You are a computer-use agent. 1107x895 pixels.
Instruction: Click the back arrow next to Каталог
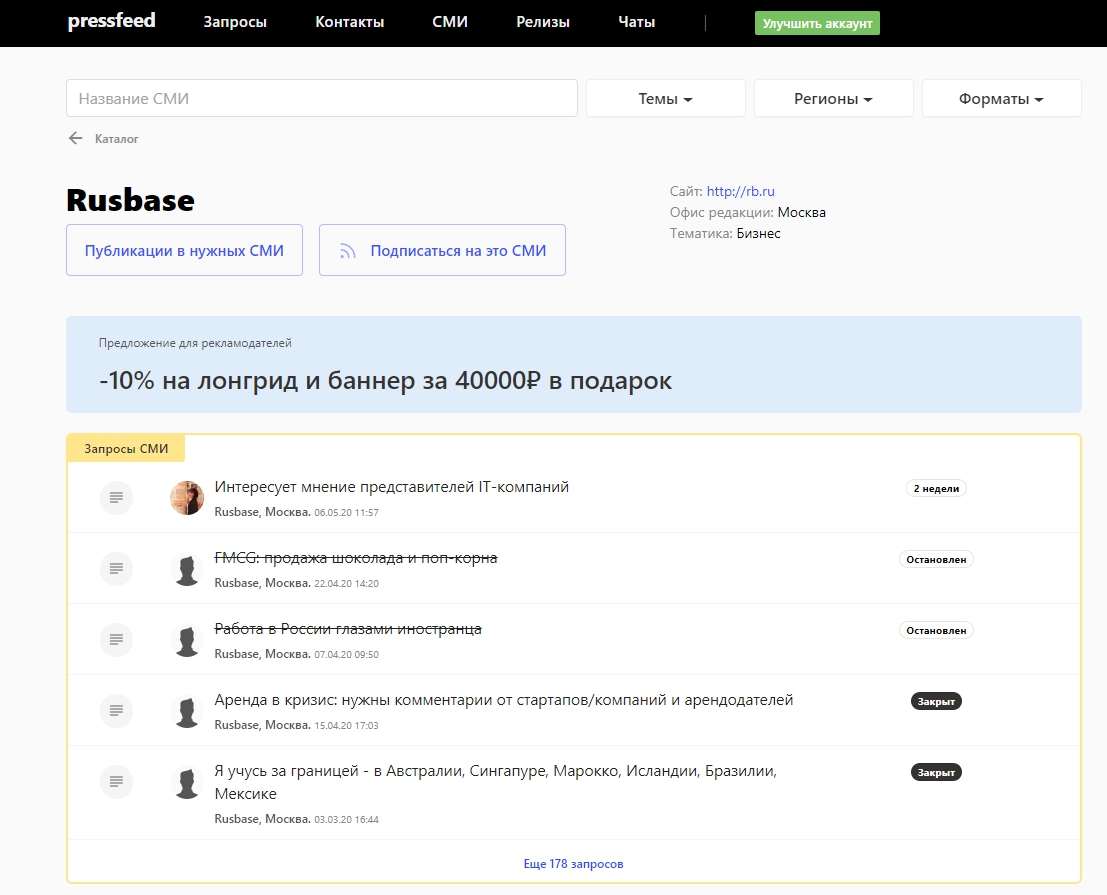pos(75,139)
